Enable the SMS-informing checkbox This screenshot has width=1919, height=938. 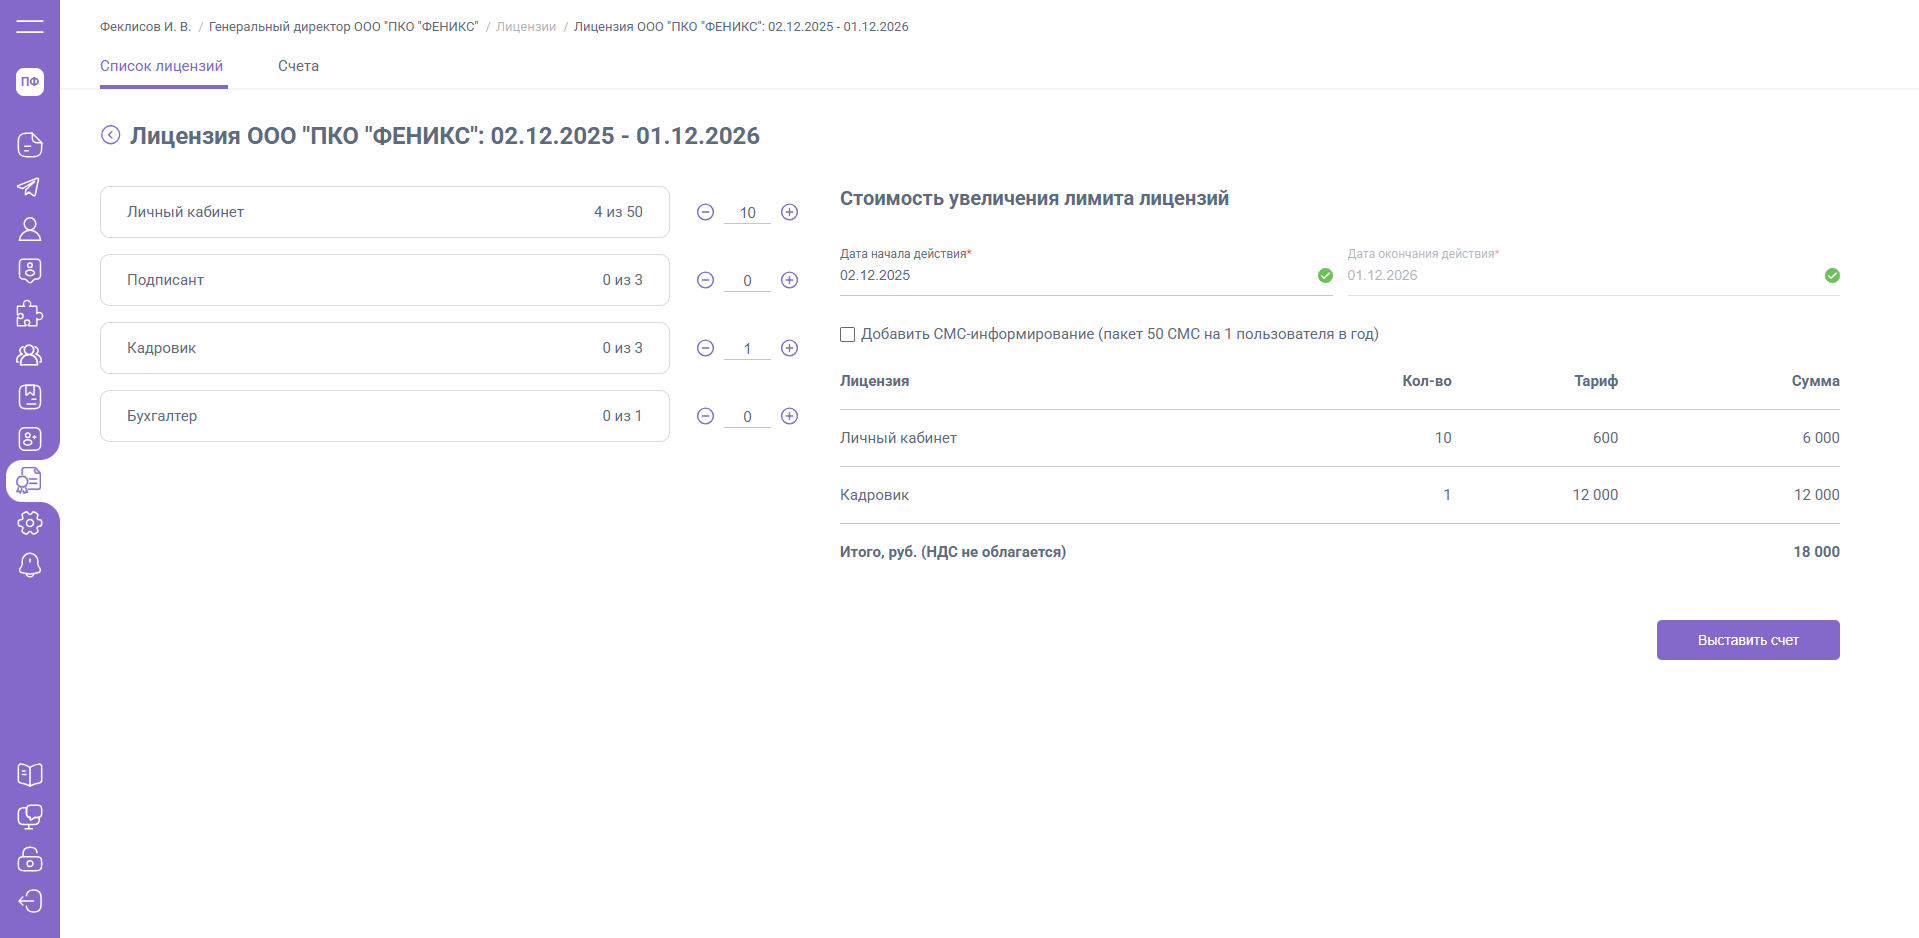848,335
